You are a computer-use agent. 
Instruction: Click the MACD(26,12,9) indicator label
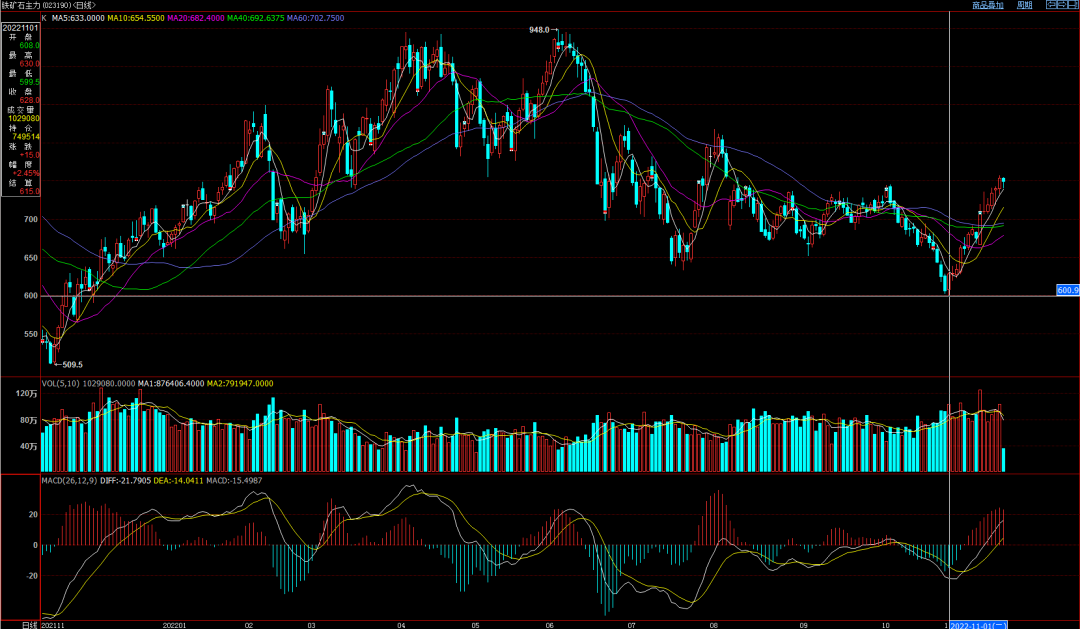(70, 481)
